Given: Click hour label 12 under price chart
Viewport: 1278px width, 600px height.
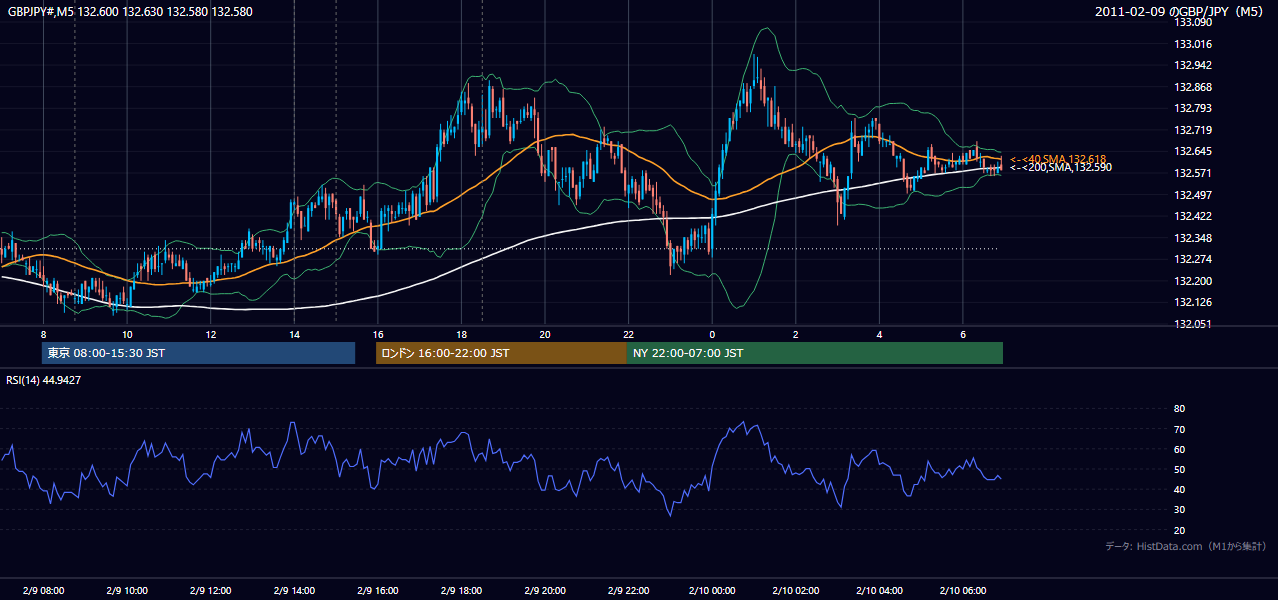Looking at the screenshot, I should (x=211, y=334).
